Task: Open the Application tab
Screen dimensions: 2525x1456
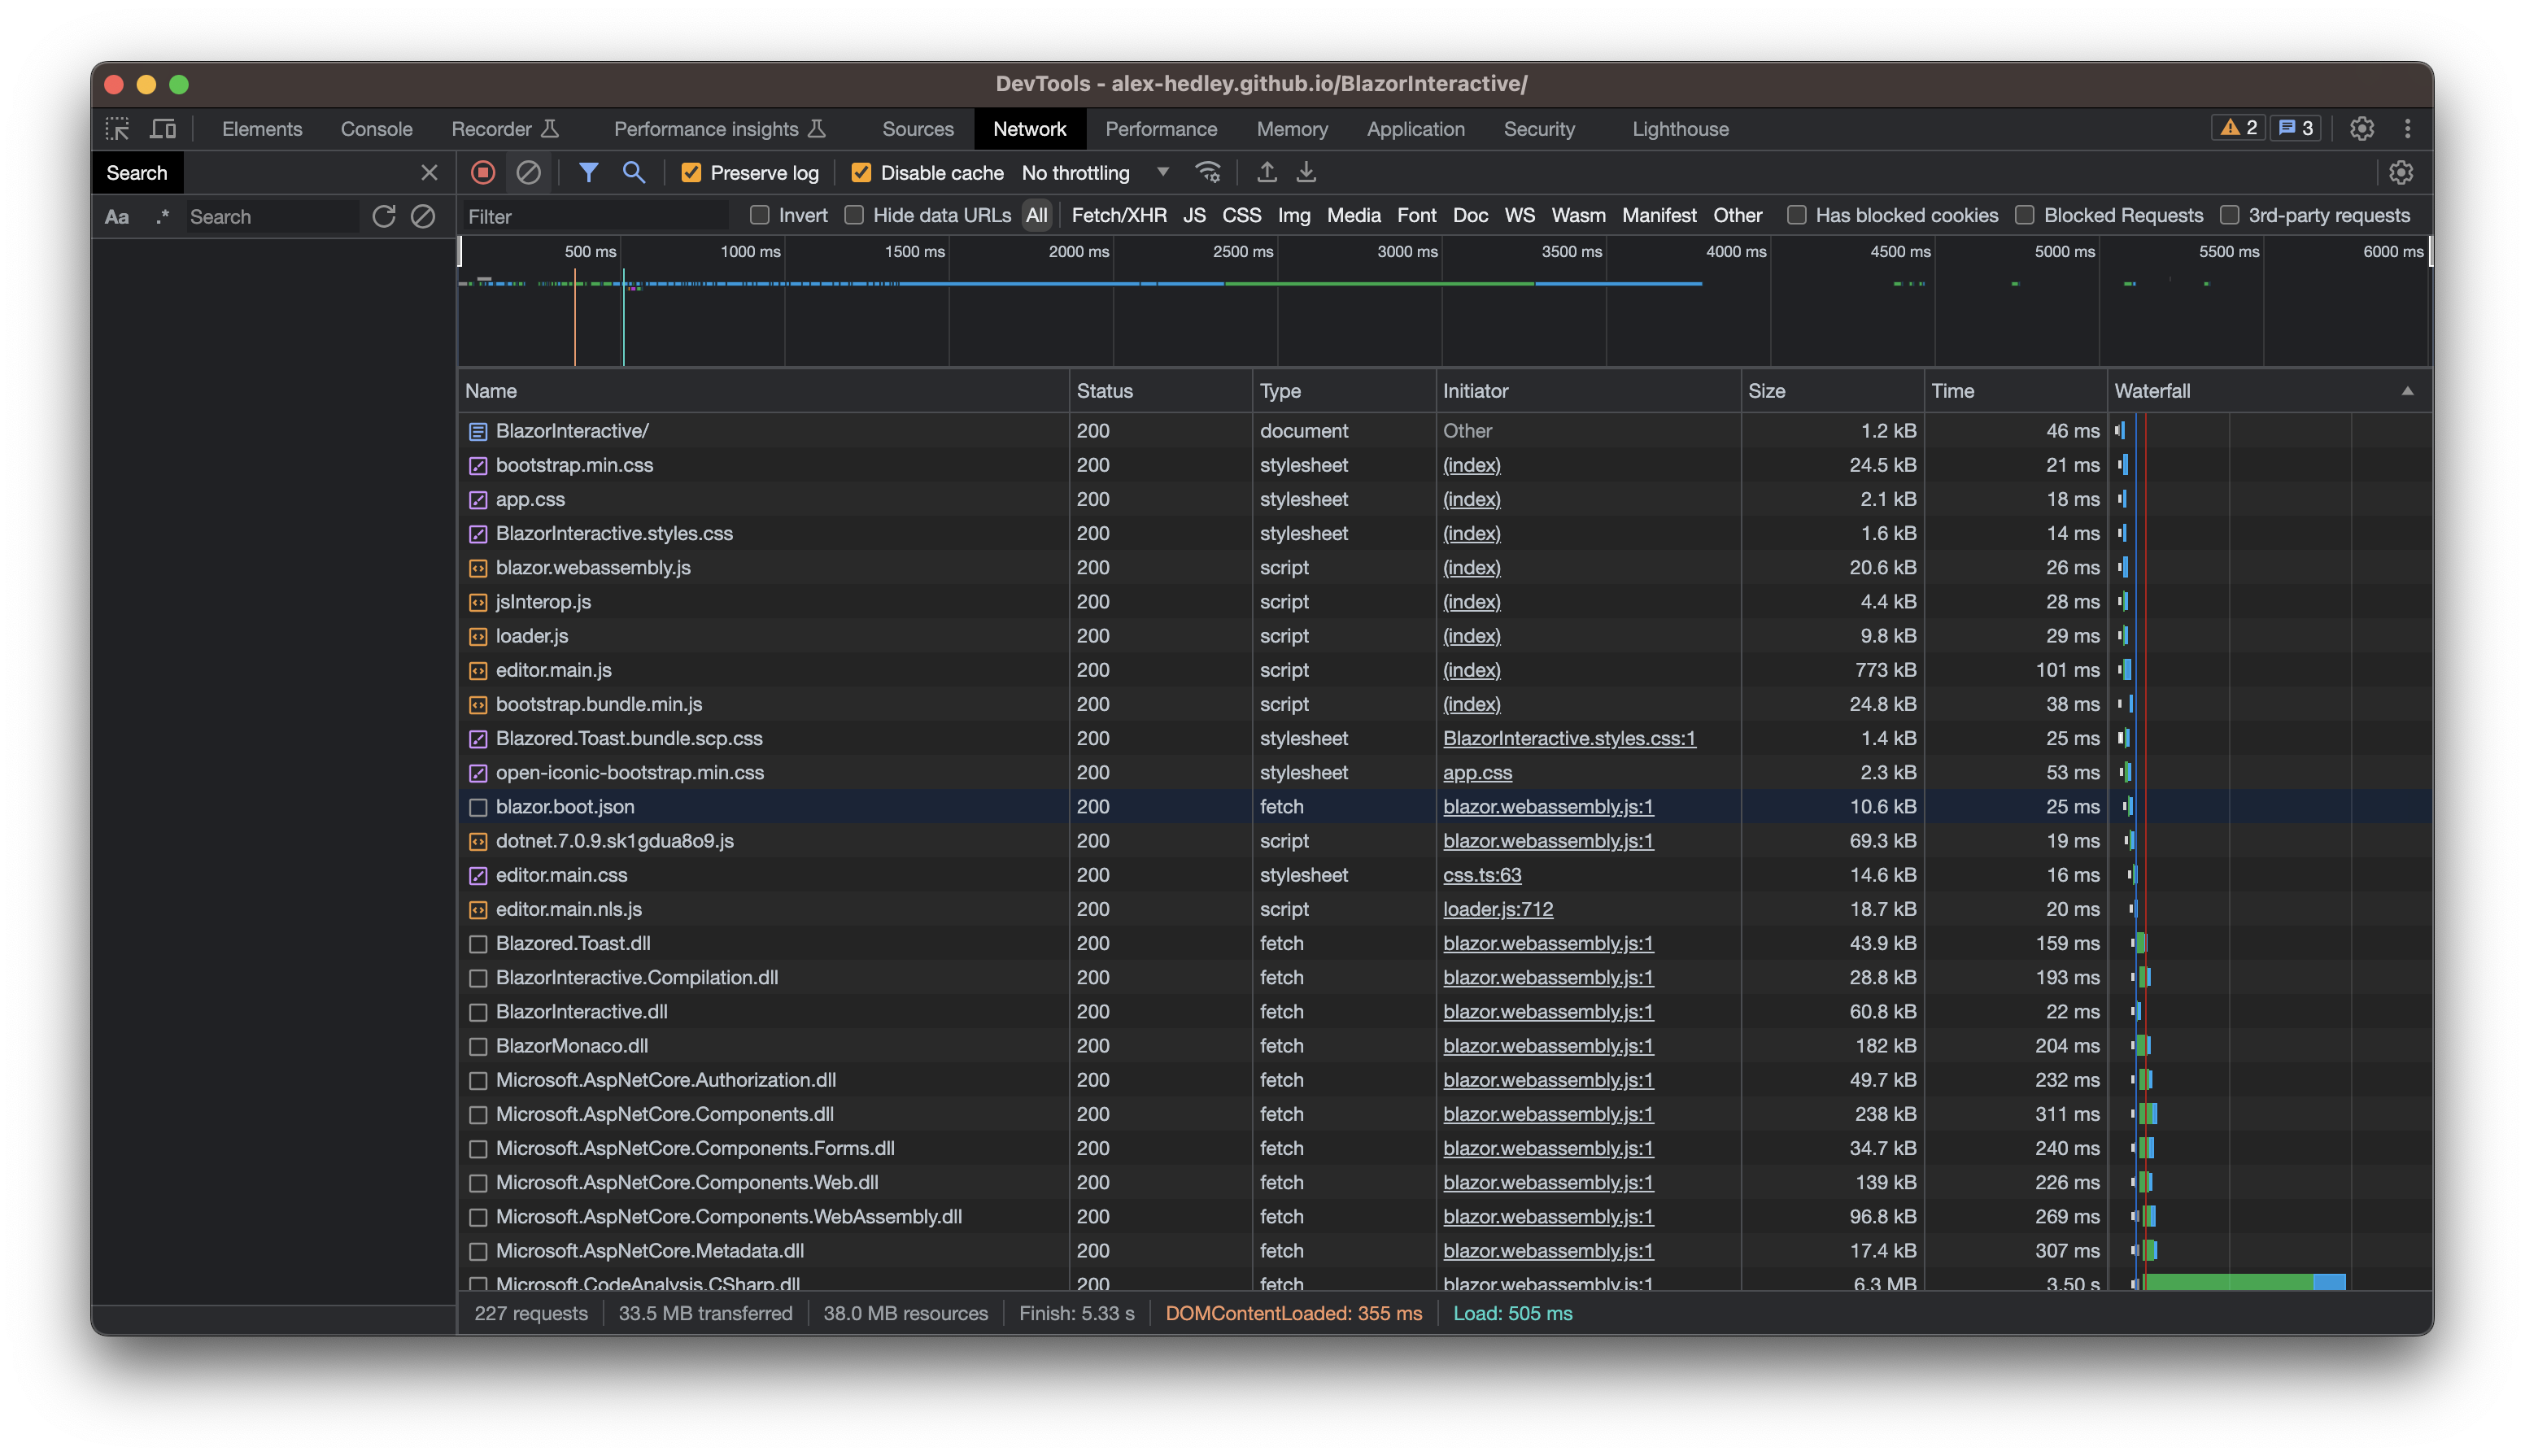Action: (1415, 129)
